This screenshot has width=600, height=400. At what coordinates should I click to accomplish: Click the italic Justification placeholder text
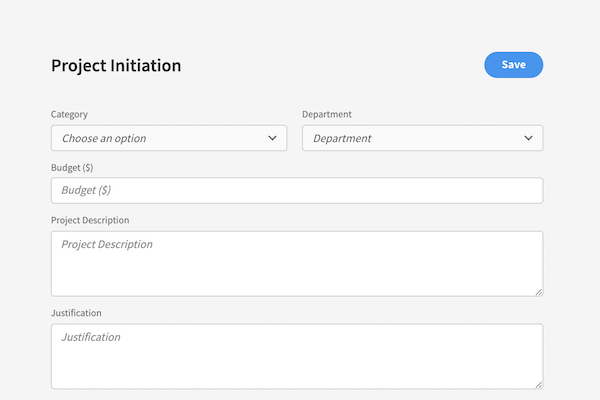(91, 337)
